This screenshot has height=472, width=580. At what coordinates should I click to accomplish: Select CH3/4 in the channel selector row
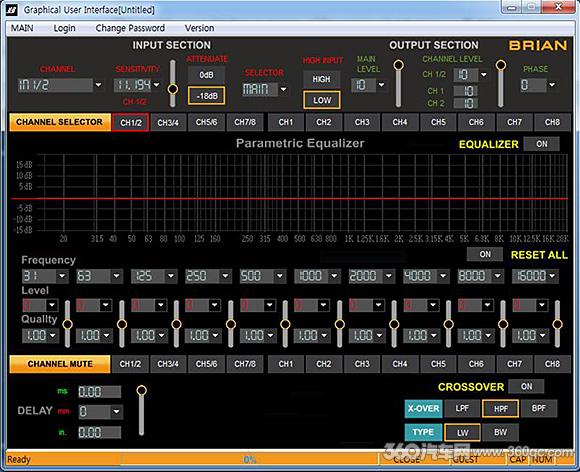pyautogui.click(x=168, y=122)
